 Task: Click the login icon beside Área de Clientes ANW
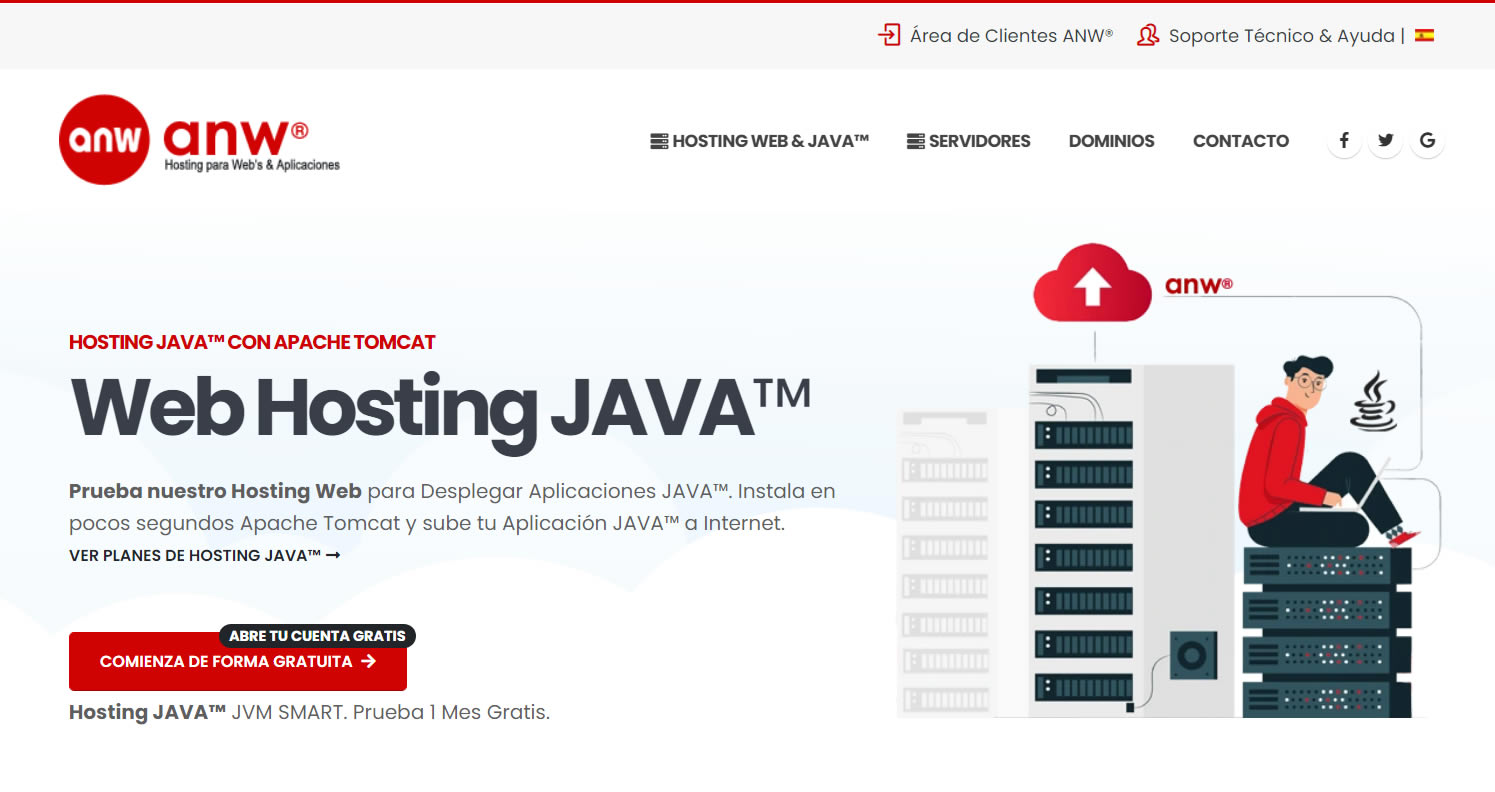(x=888, y=35)
